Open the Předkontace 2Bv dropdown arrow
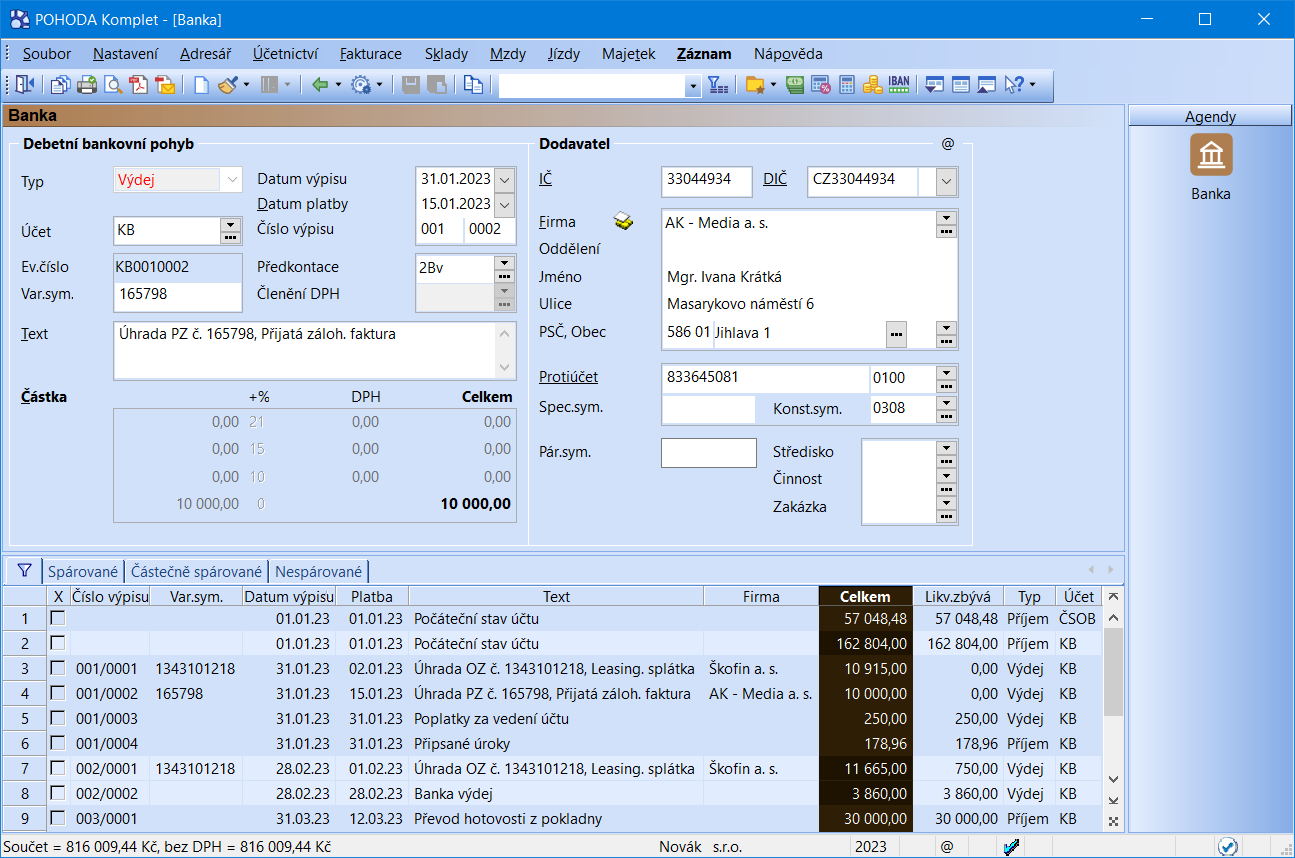 [504, 262]
